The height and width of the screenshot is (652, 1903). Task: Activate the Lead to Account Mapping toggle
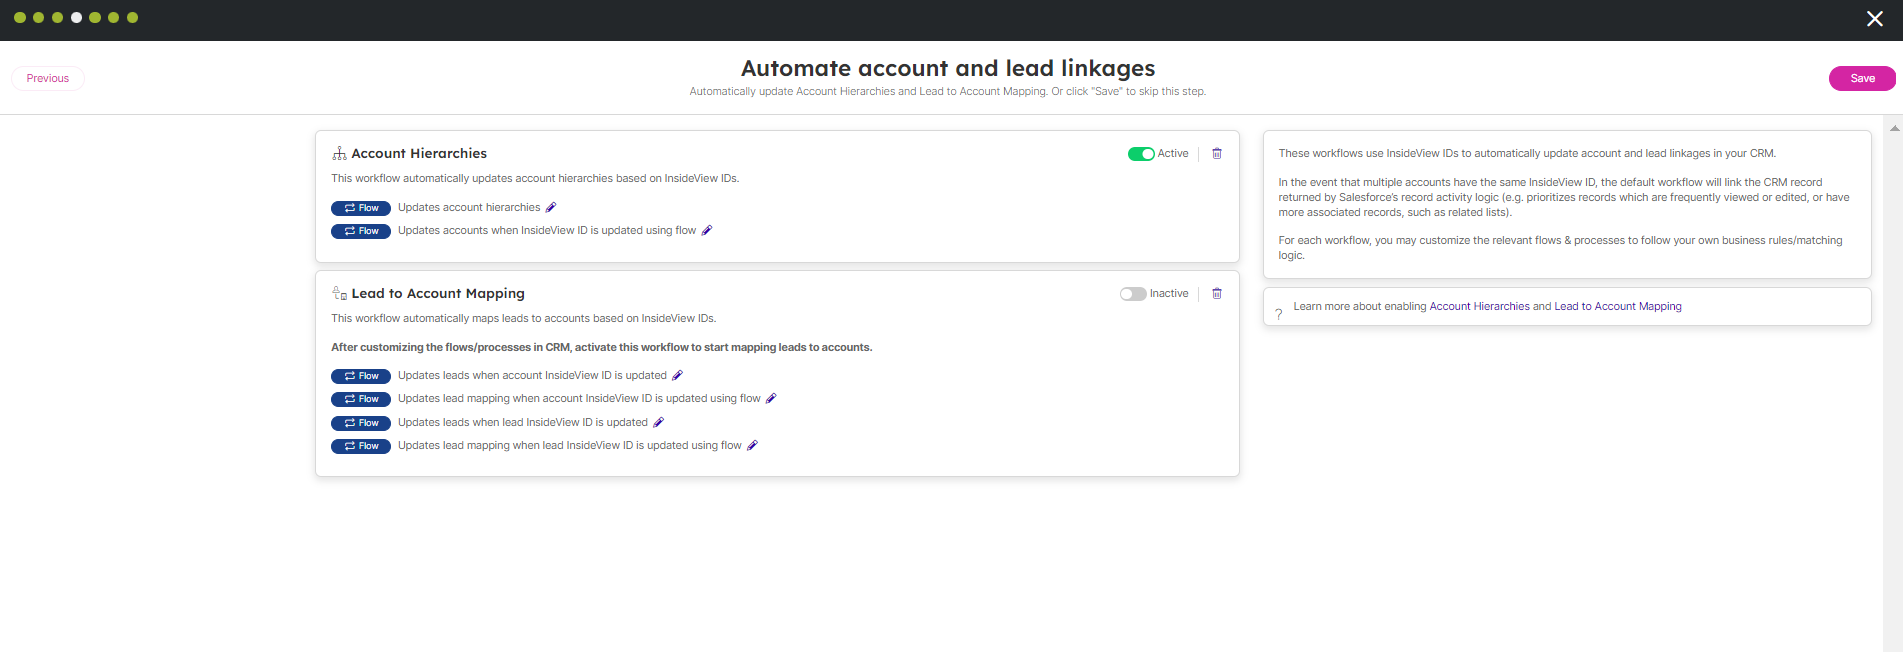pos(1132,294)
